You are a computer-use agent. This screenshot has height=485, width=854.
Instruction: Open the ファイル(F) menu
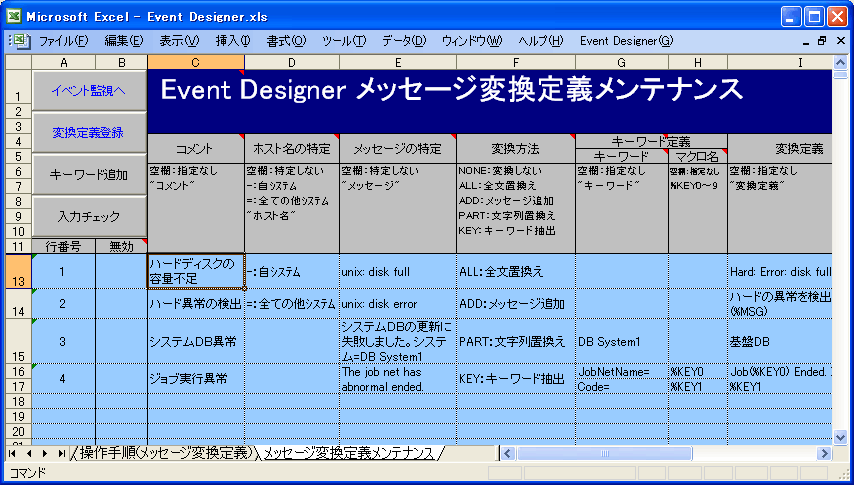point(63,41)
